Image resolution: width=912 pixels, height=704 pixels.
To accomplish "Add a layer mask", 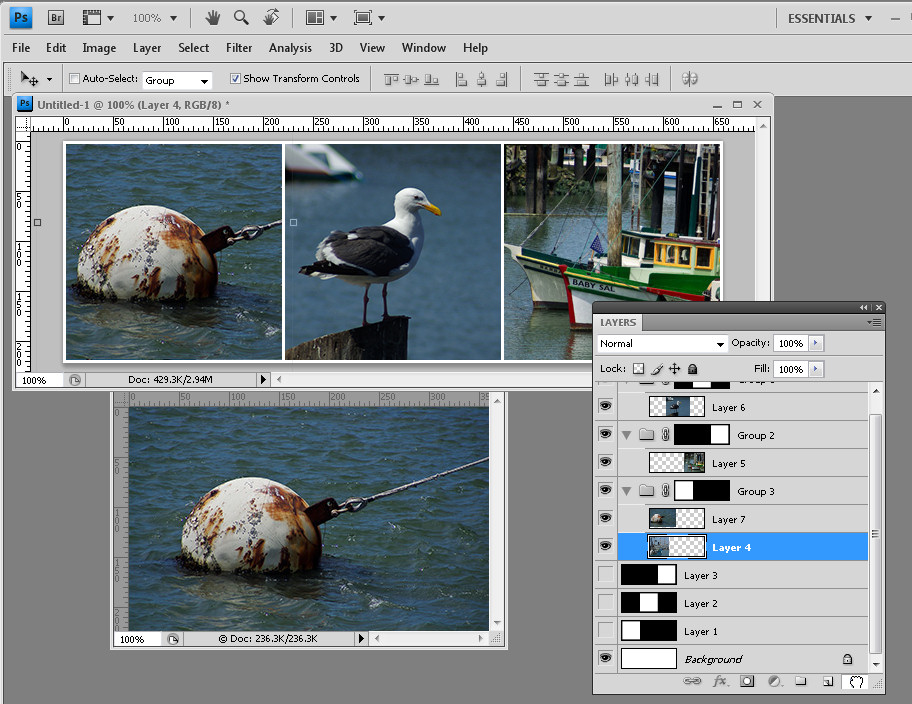I will coord(747,681).
